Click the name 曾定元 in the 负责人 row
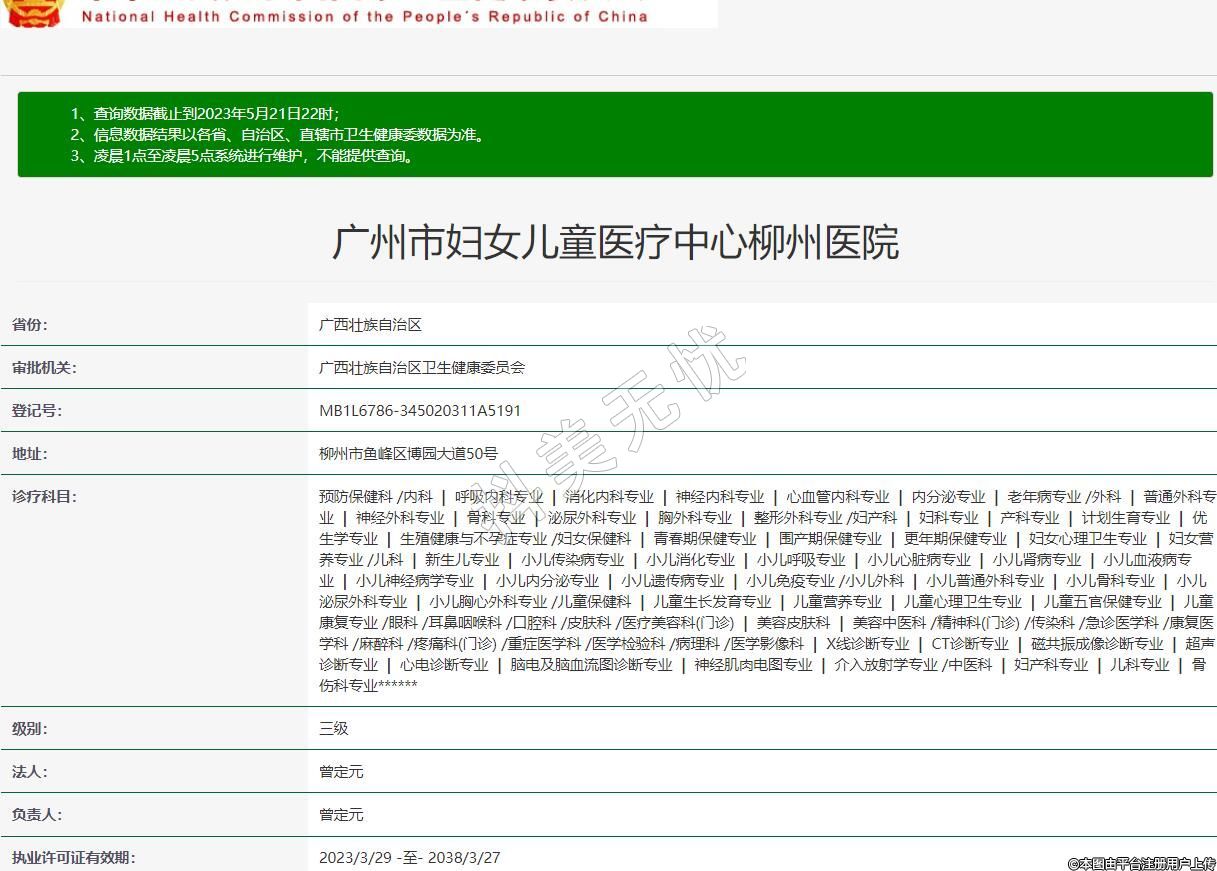The image size is (1217, 871). [341, 815]
